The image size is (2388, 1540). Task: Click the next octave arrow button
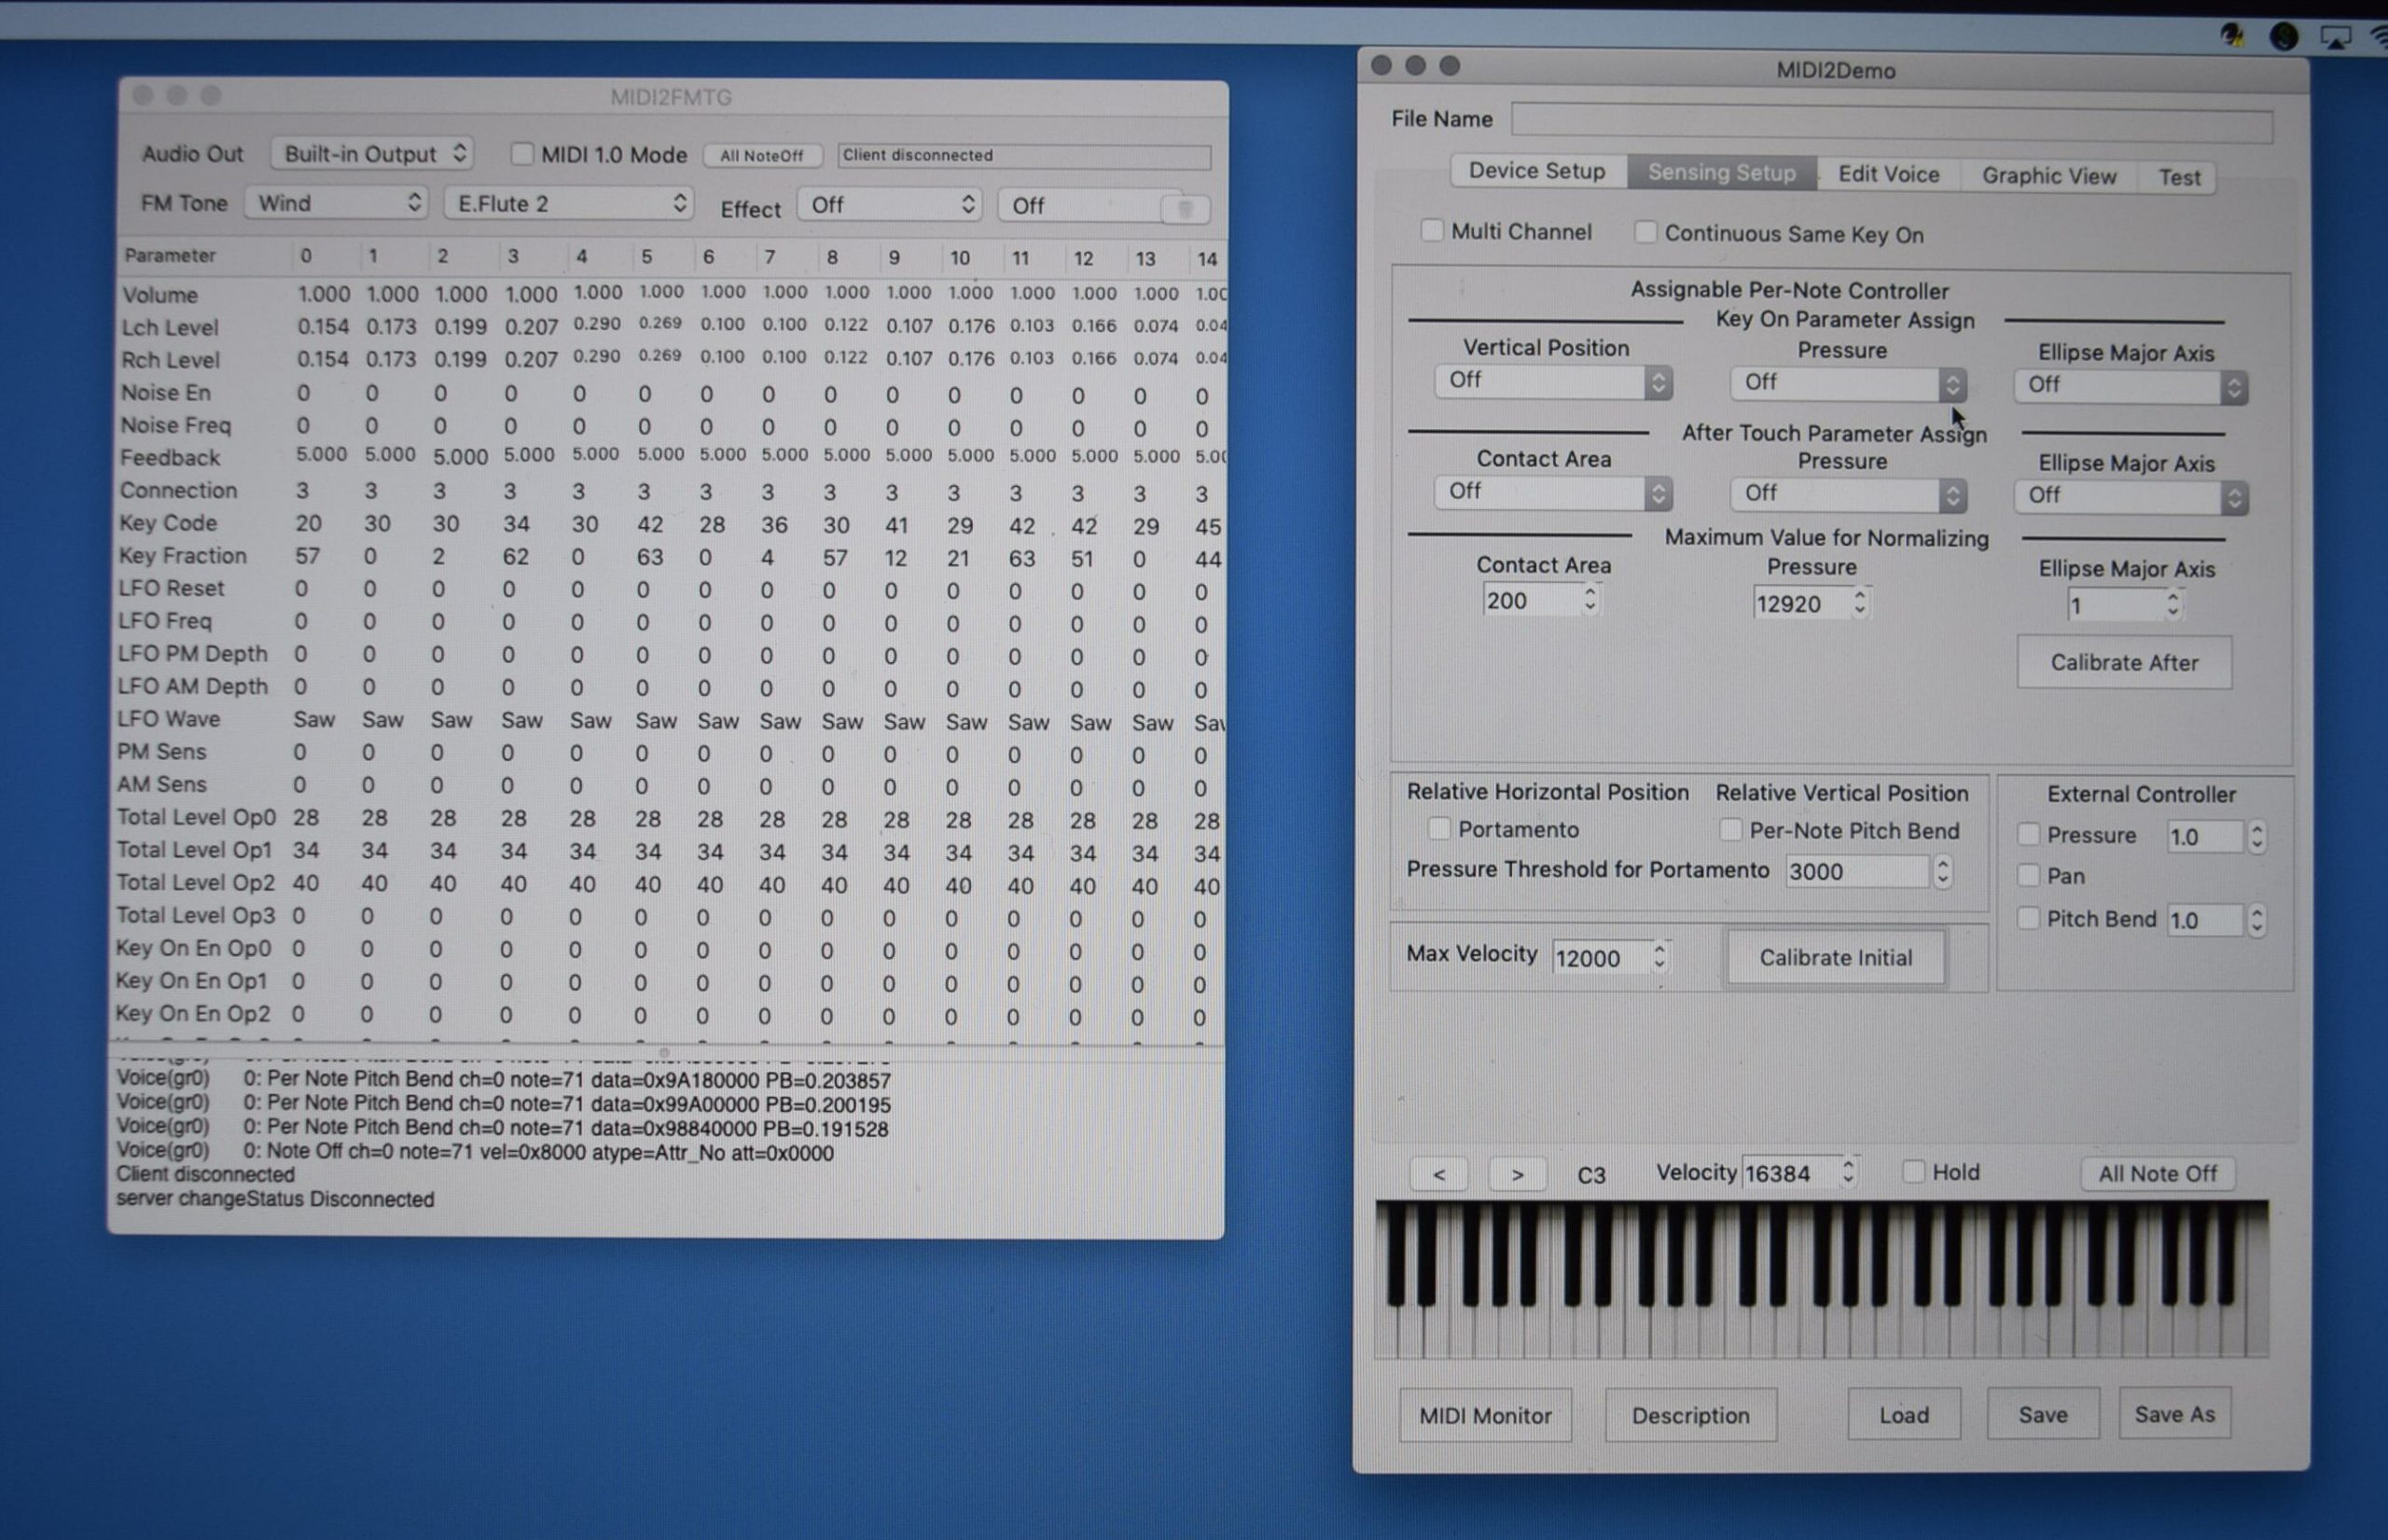[1517, 1174]
